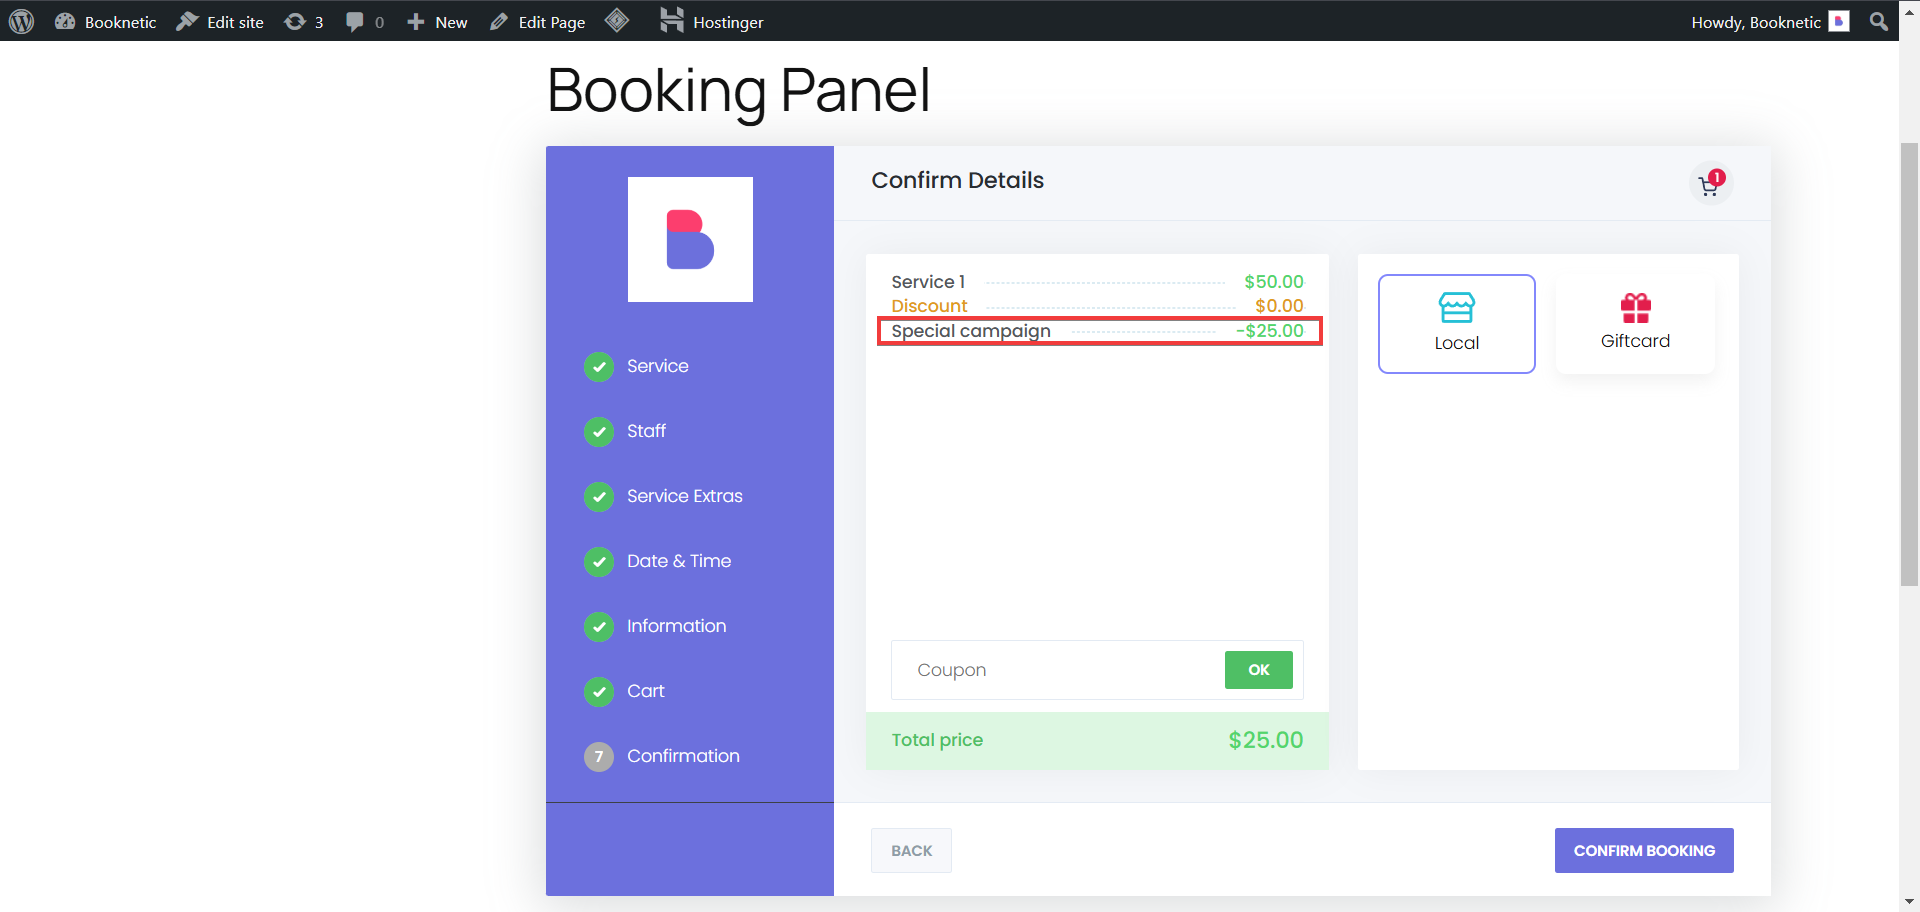Open the shopping cart icon with badge

click(x=1710, y=184)
